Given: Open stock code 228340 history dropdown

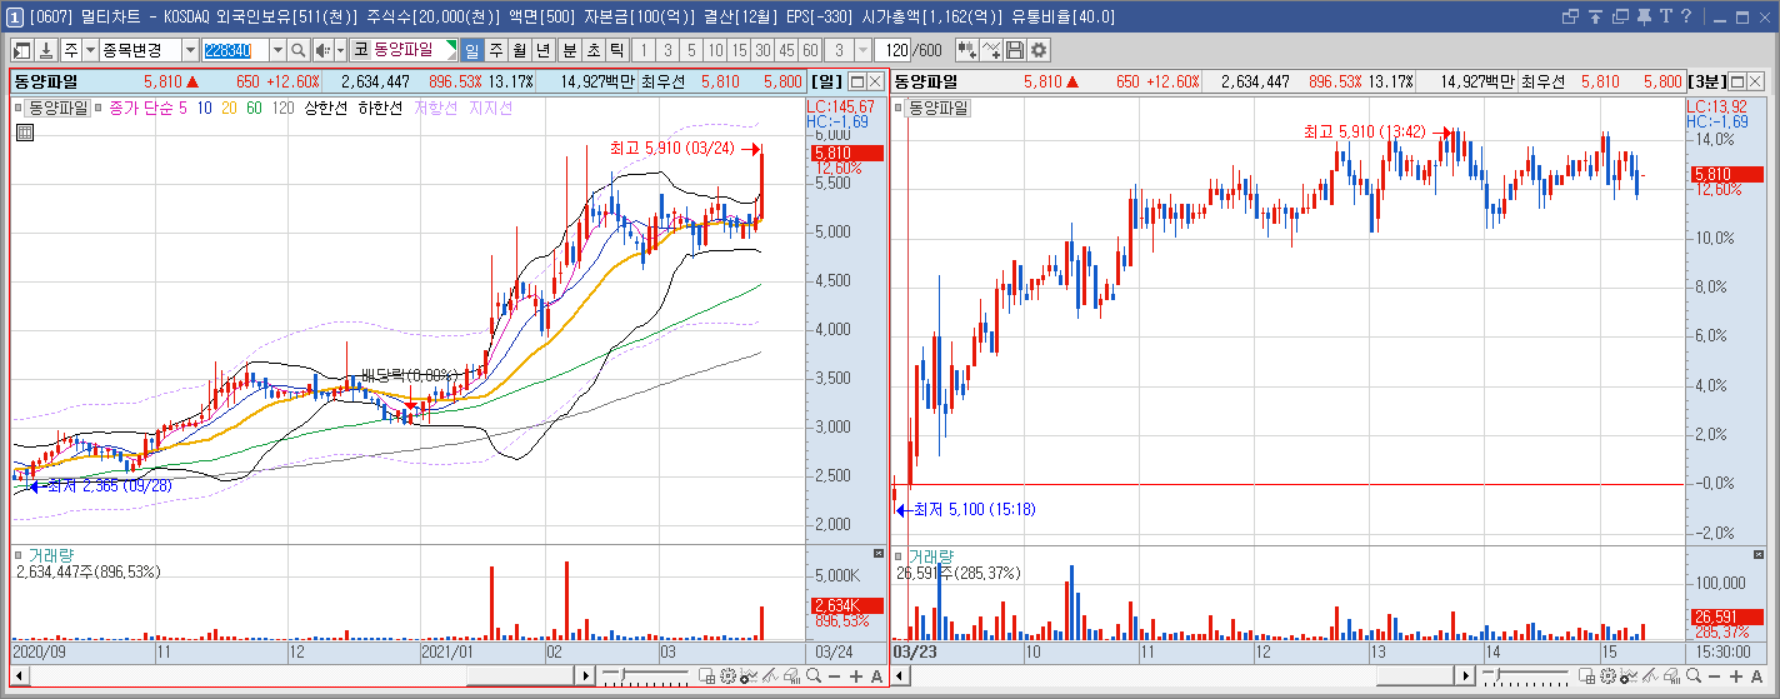Looking at the screenshot, I should coord(278,50).
